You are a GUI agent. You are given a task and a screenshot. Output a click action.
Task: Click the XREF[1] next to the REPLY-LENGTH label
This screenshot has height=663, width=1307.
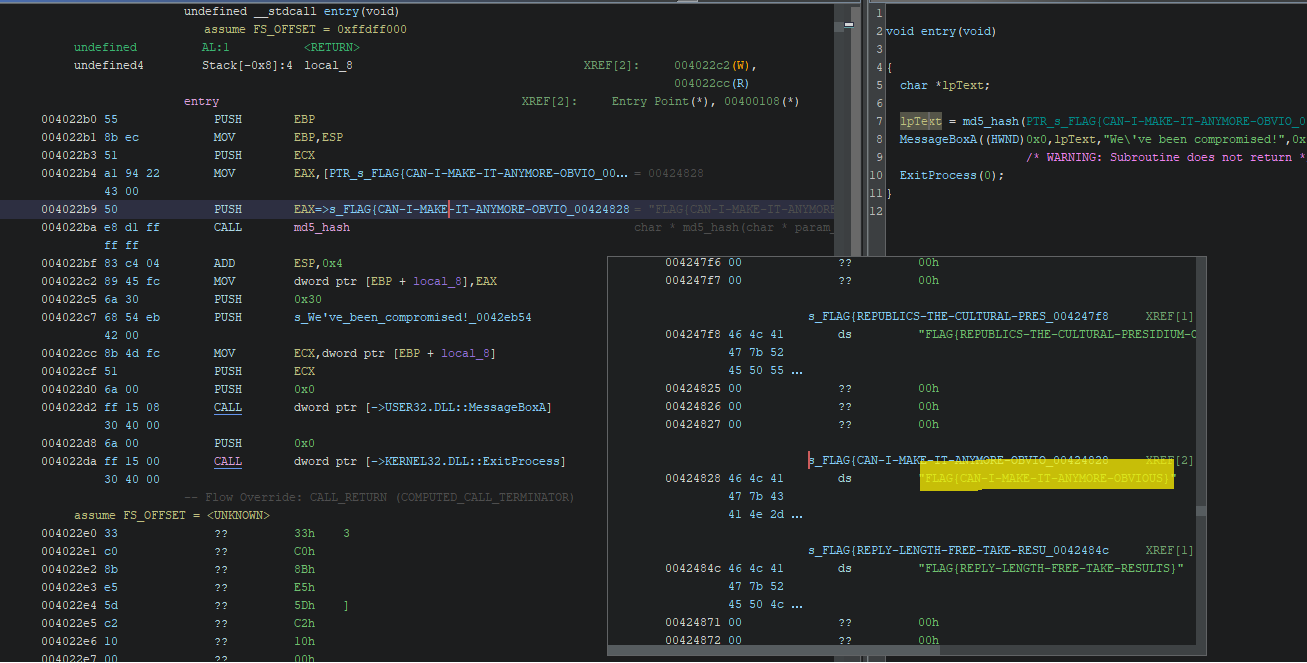coord(1169,550)
